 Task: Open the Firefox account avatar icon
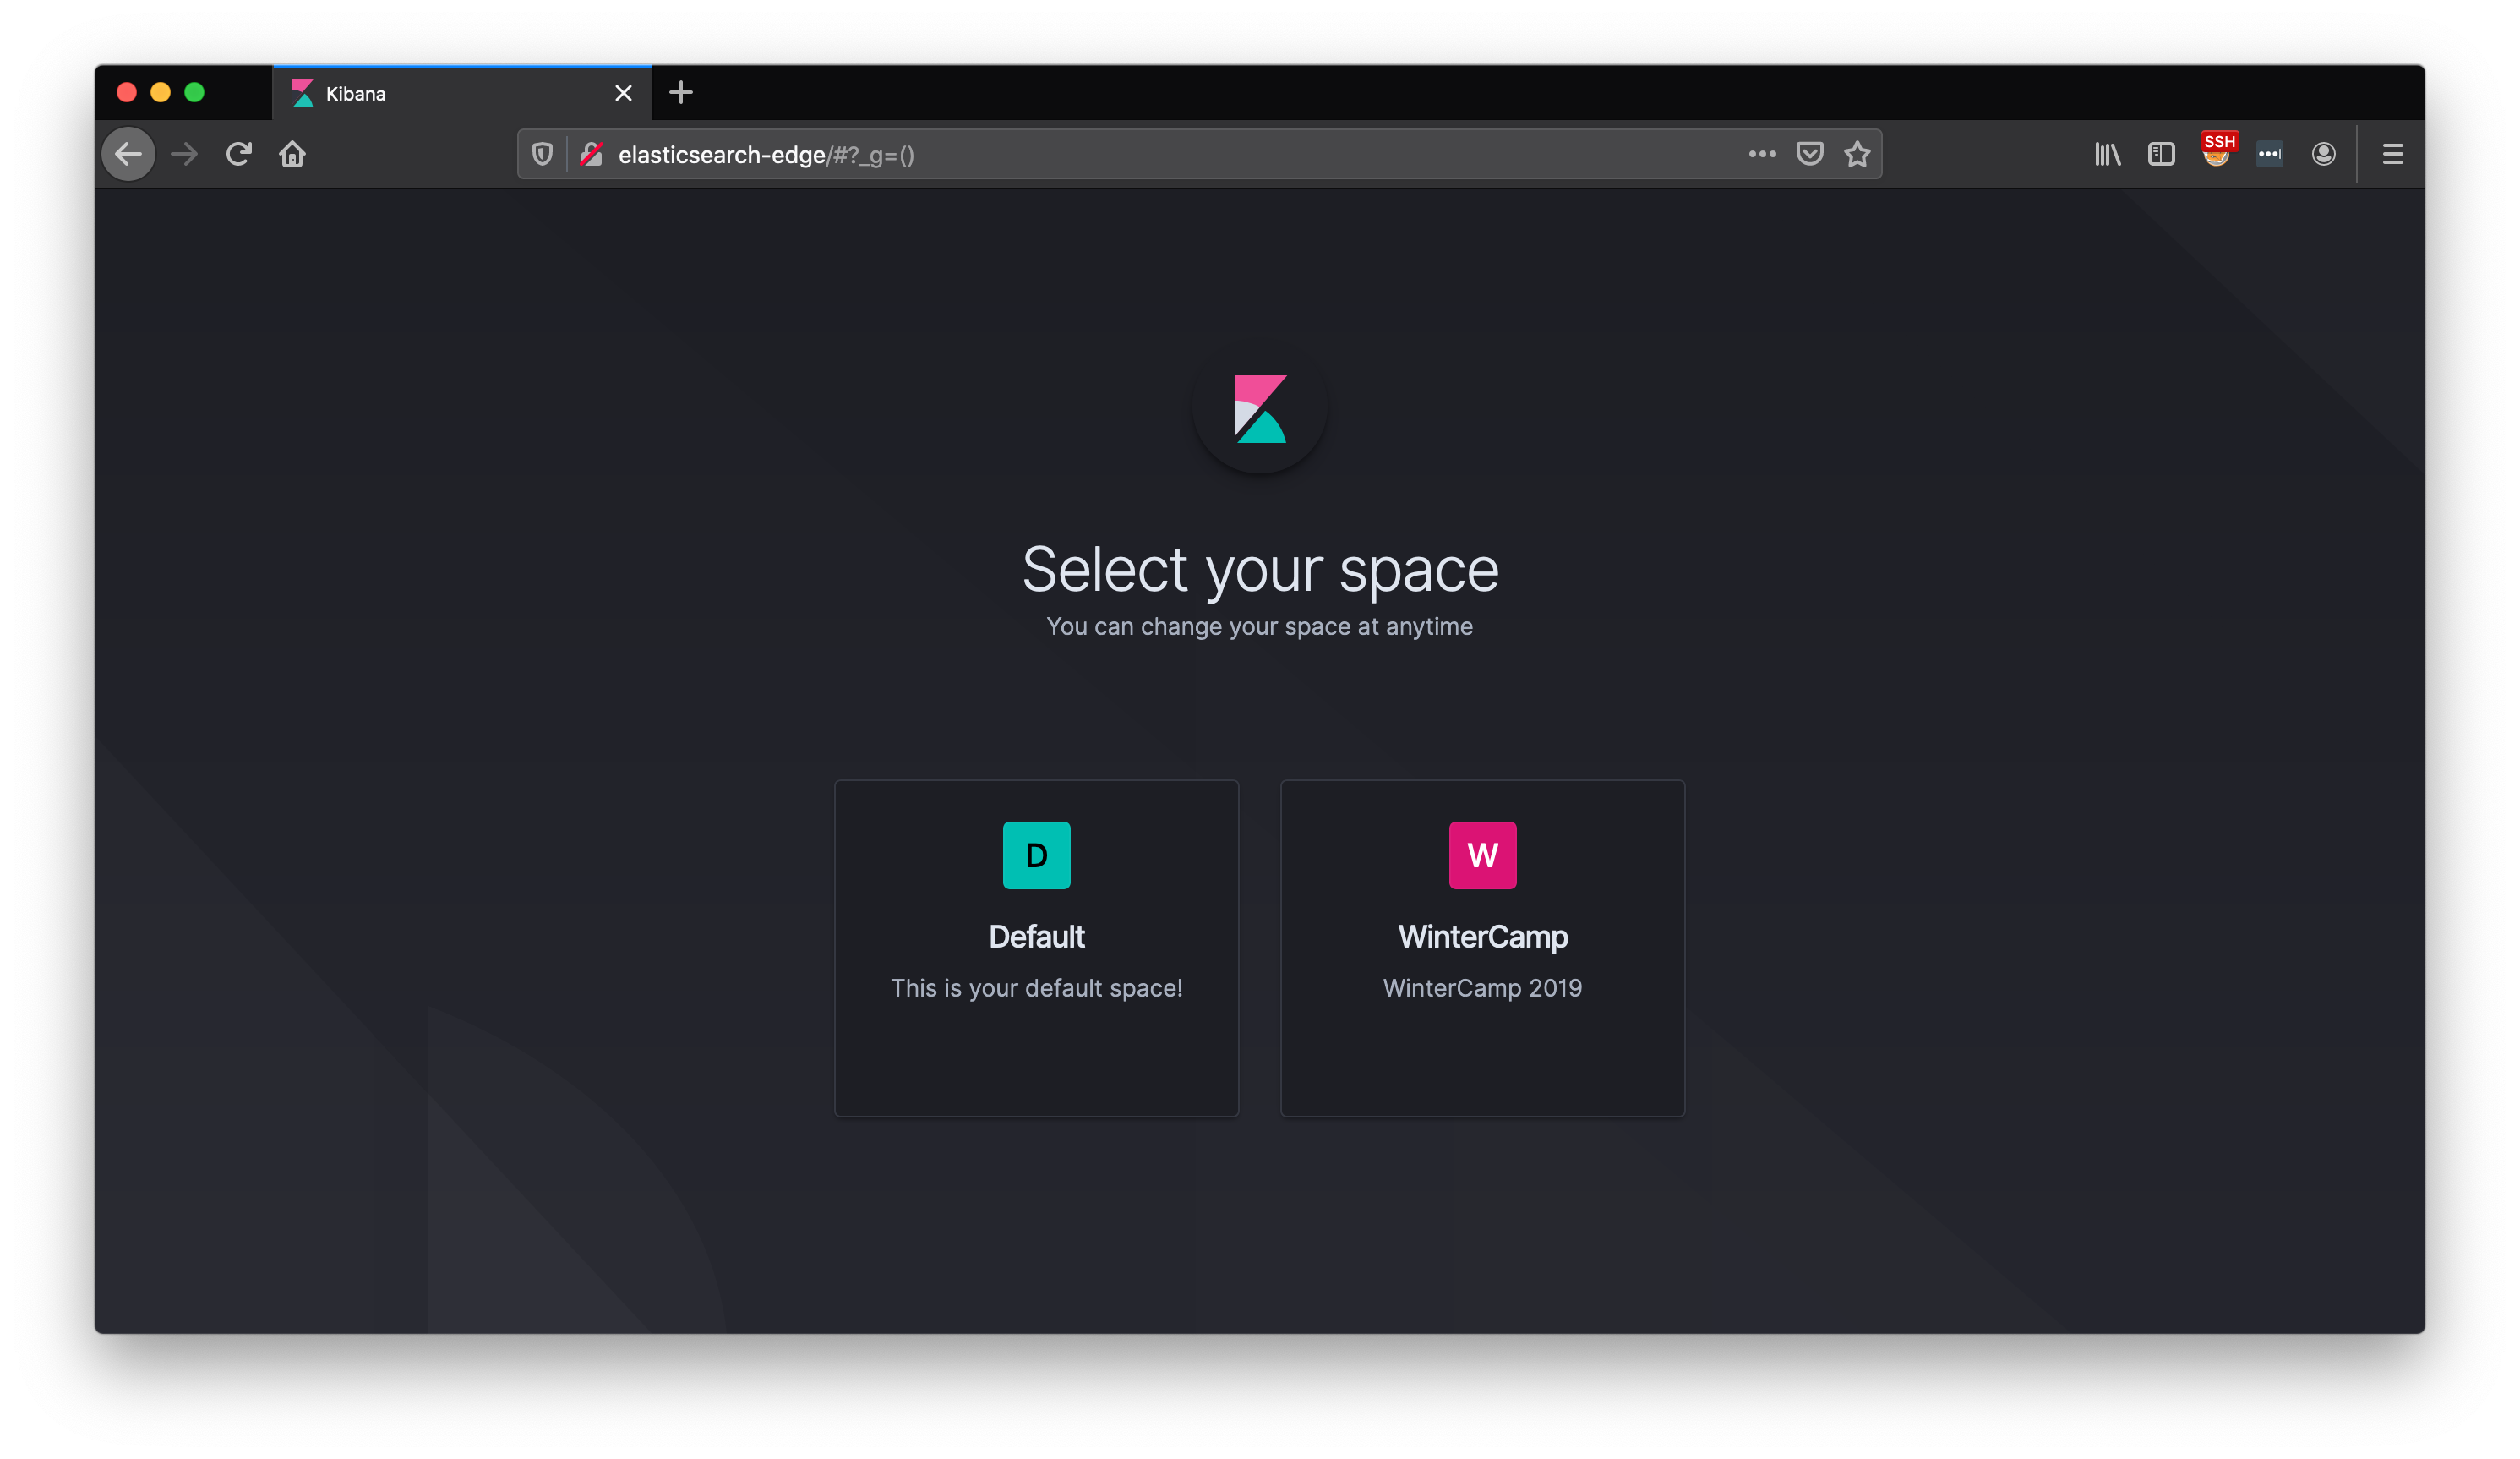2323,154
